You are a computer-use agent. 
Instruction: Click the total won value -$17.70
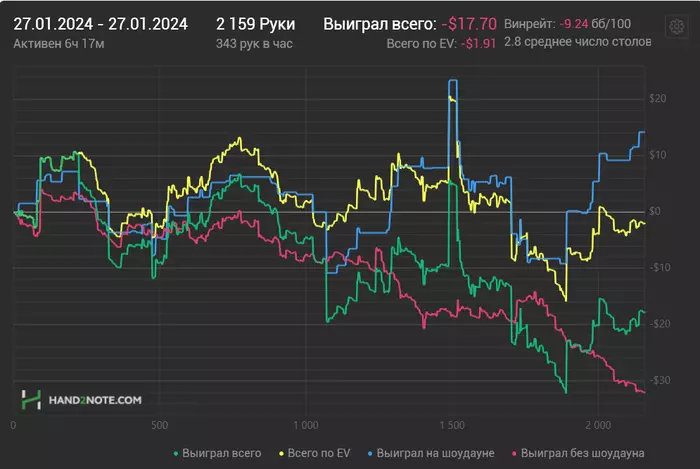(469, 24)
